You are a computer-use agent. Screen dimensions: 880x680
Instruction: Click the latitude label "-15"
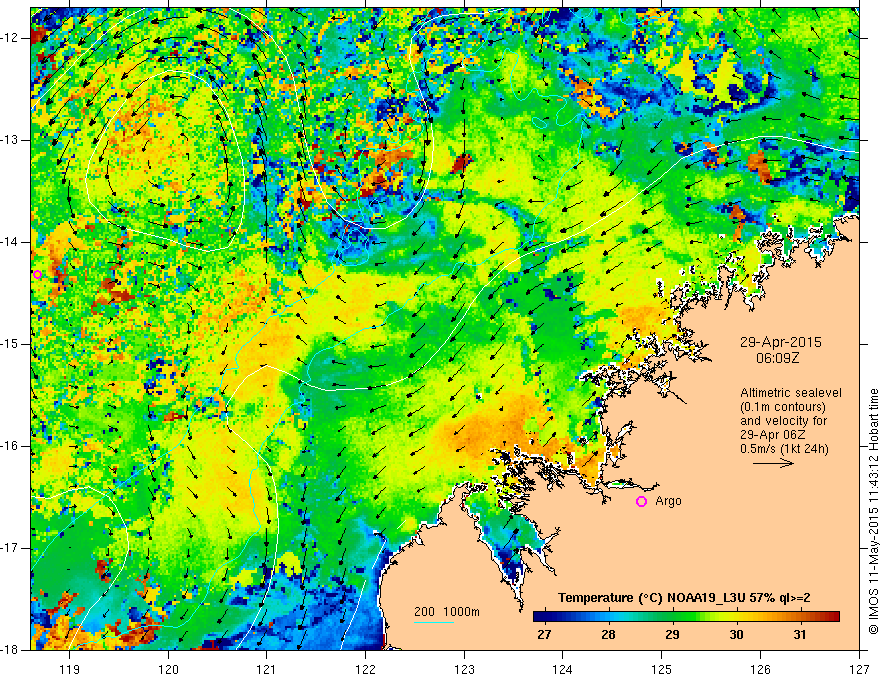[10, 344]
